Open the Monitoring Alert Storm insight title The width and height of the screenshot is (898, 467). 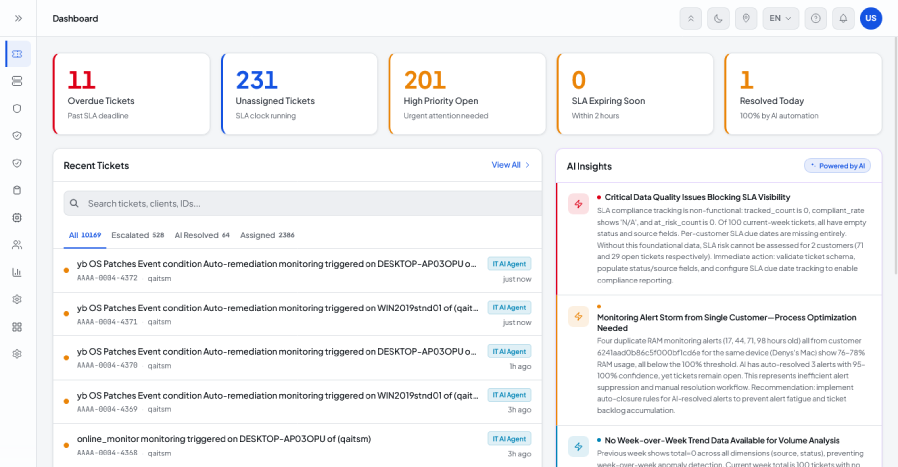(x=726, y=323)
